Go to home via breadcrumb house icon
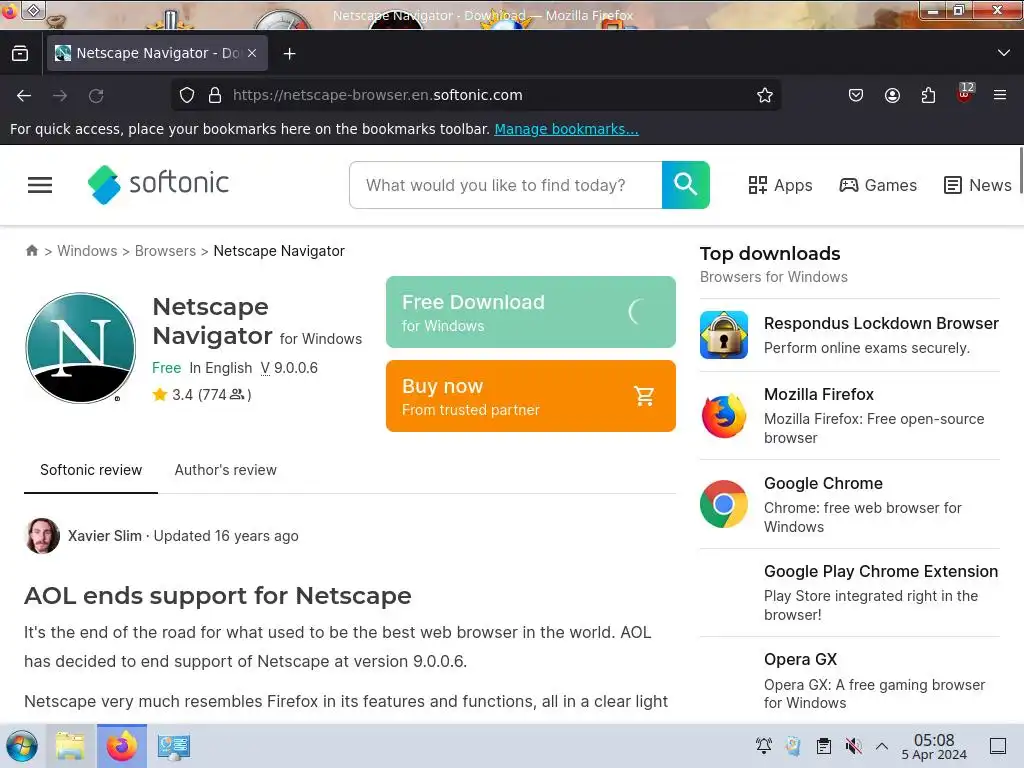 coord(31,251)
